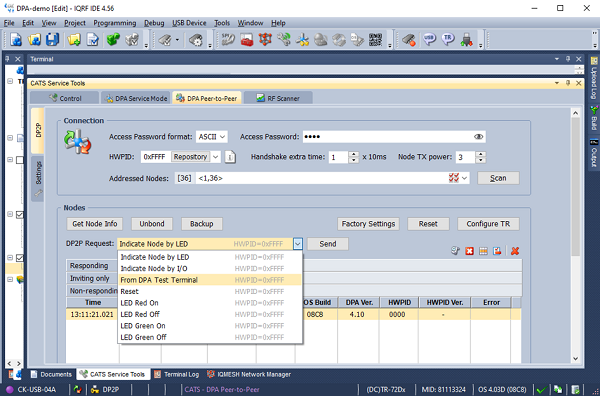600x396 pixels.
Task: Click the red X delete icon above table
Action: [x=515, y=251]
